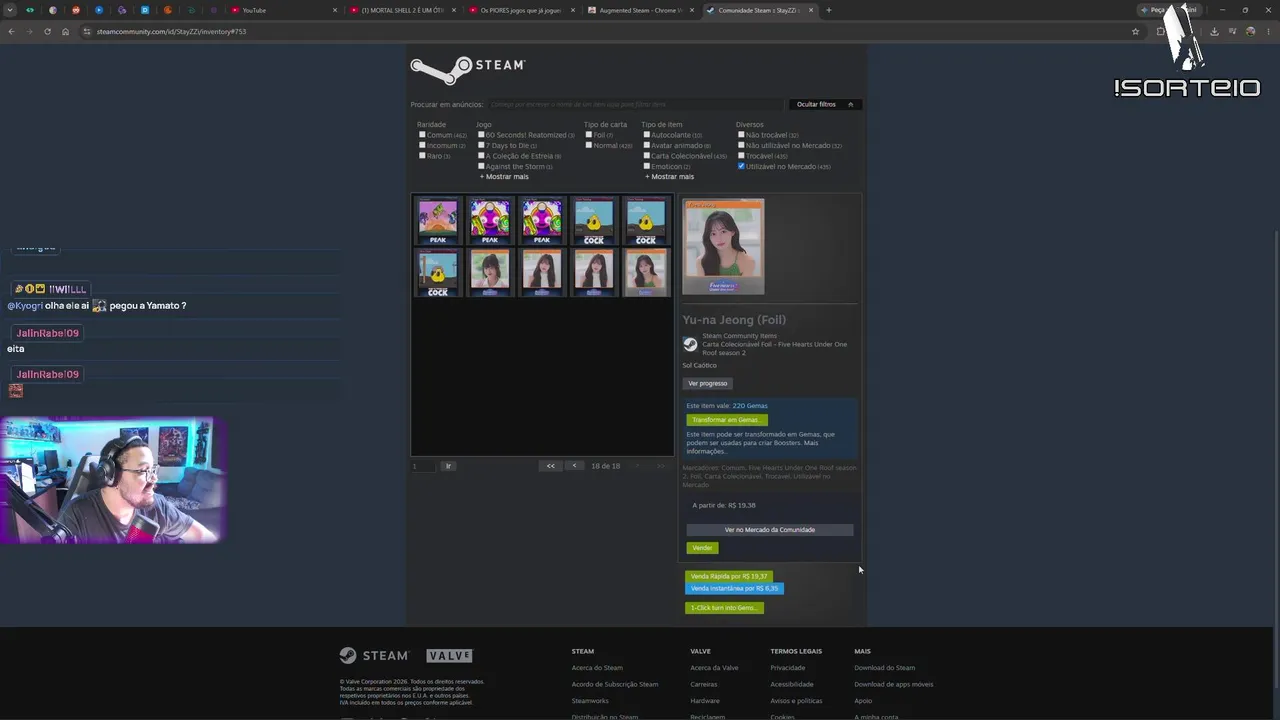Click 1-Click turn into Gems button
Screen dimensions: 1280x720
(x=724, y=608)
